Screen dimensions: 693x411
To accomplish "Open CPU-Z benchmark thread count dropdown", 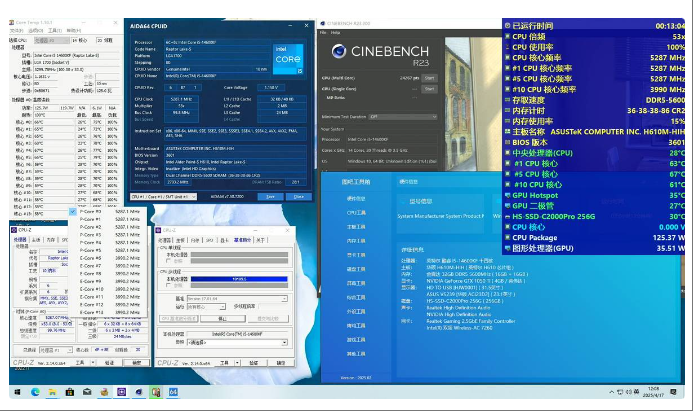I will tap(206, 307).
